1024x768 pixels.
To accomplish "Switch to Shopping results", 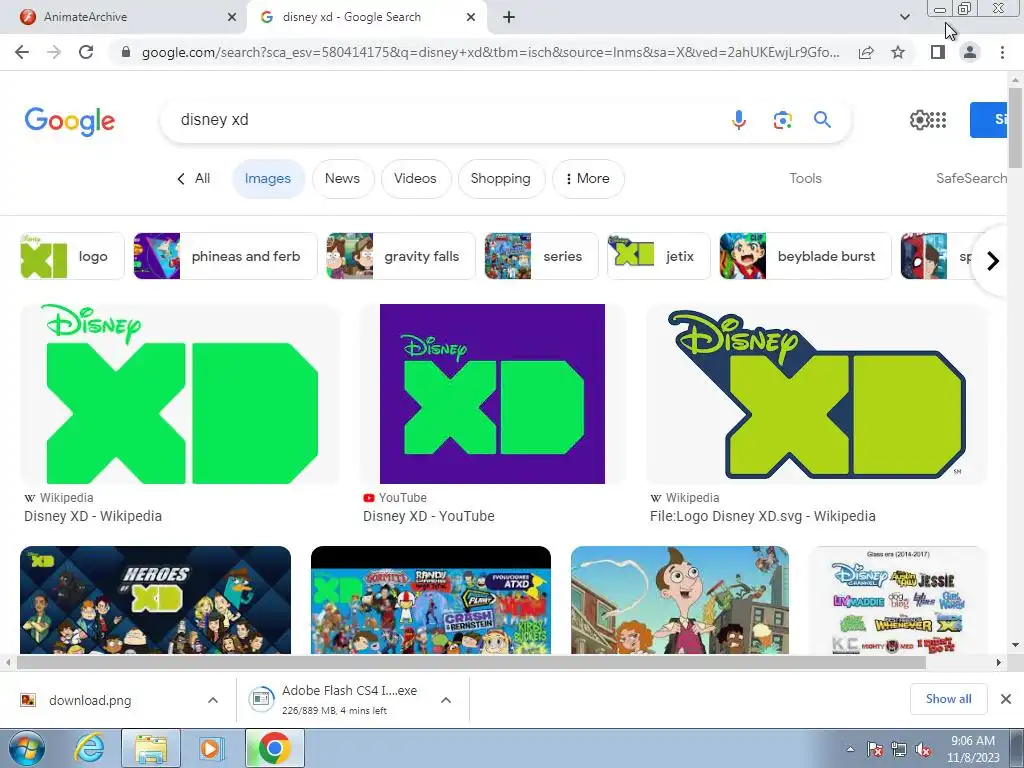I will coord(501,178).
